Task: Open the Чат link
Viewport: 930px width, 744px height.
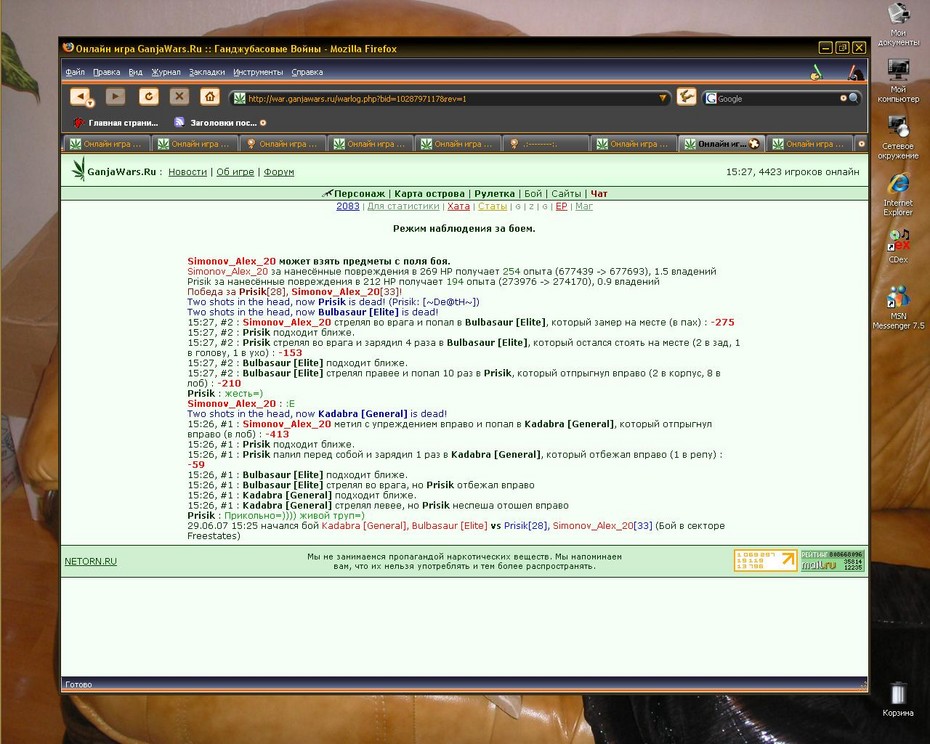Action: [599, 193]
